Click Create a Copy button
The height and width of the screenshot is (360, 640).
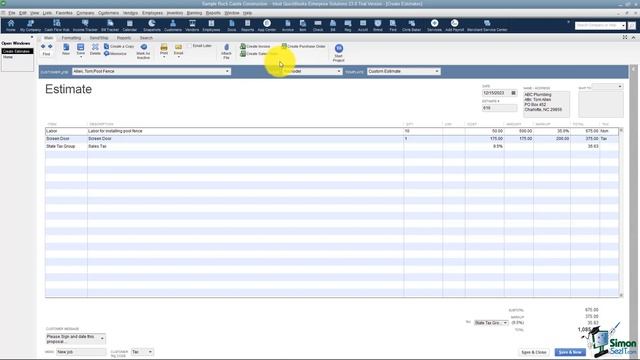pos(119,47)
